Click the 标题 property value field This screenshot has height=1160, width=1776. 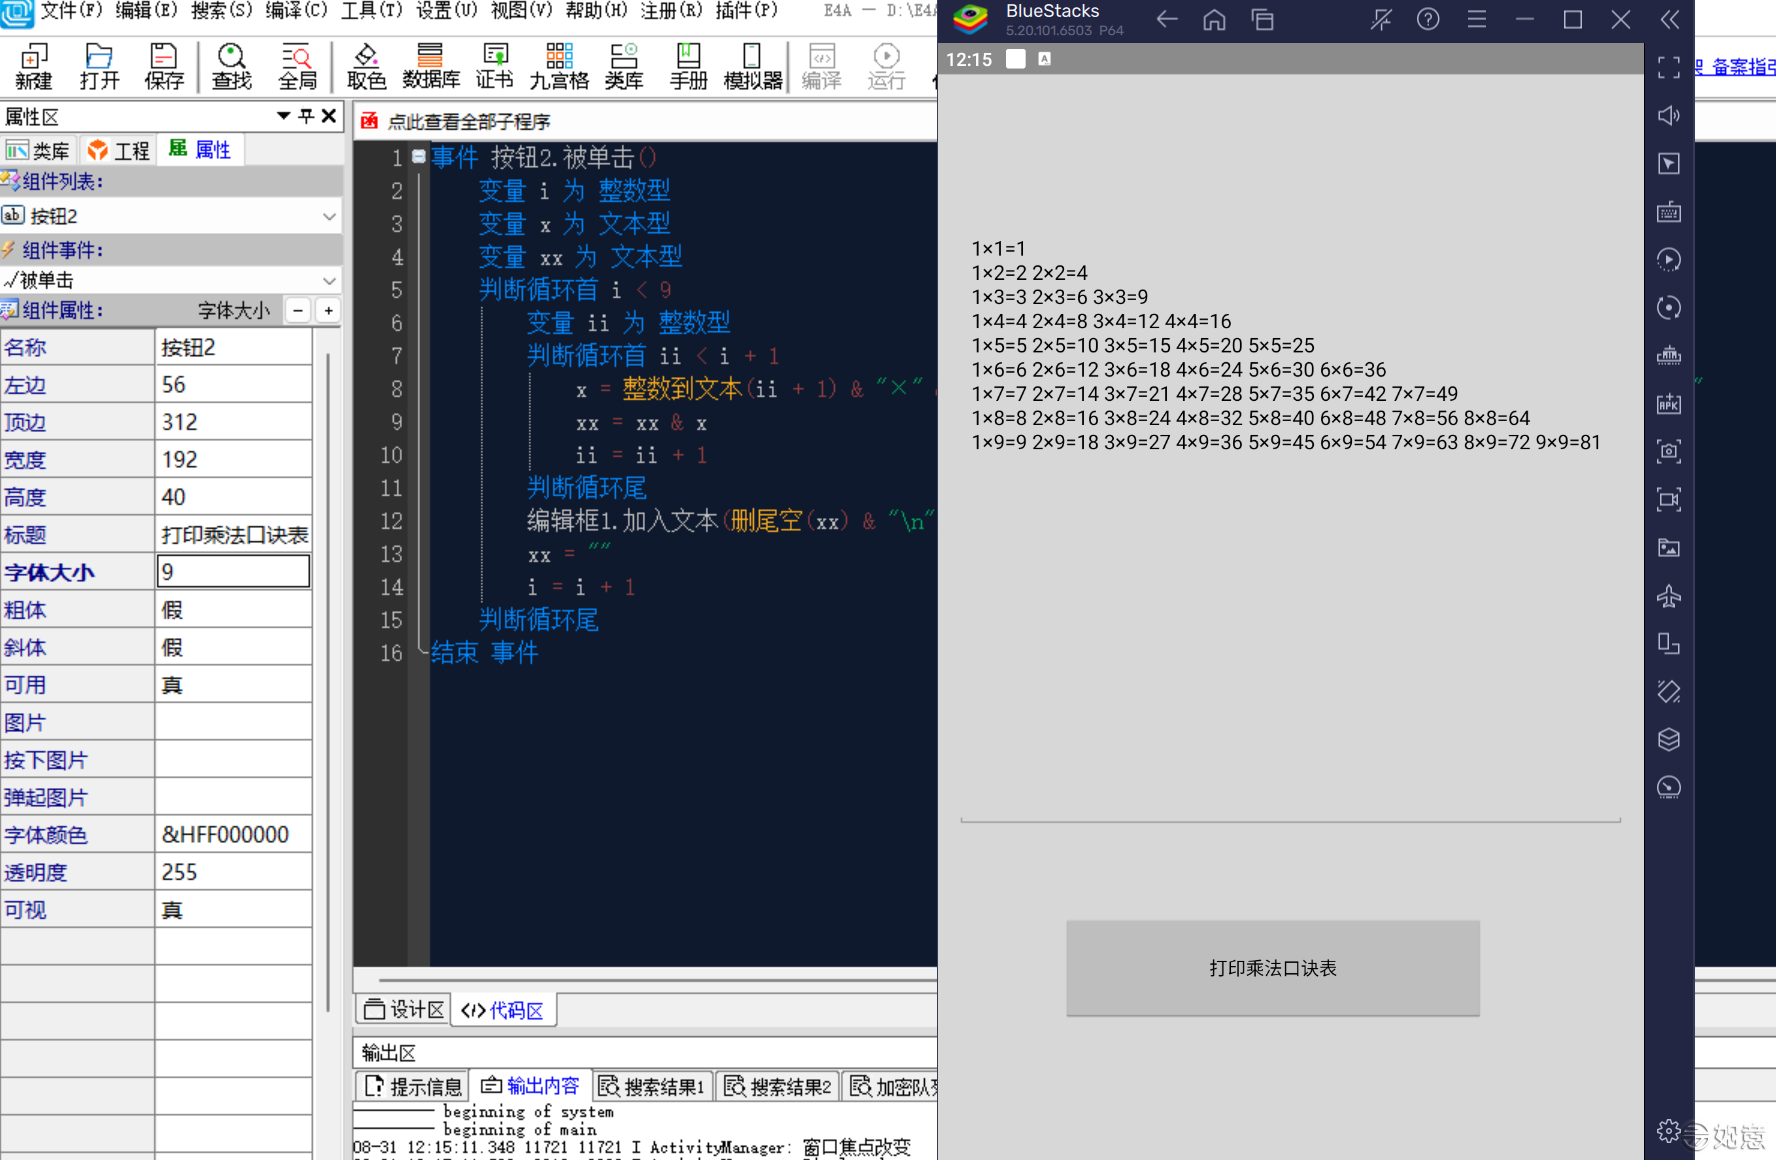click(233, 535)
